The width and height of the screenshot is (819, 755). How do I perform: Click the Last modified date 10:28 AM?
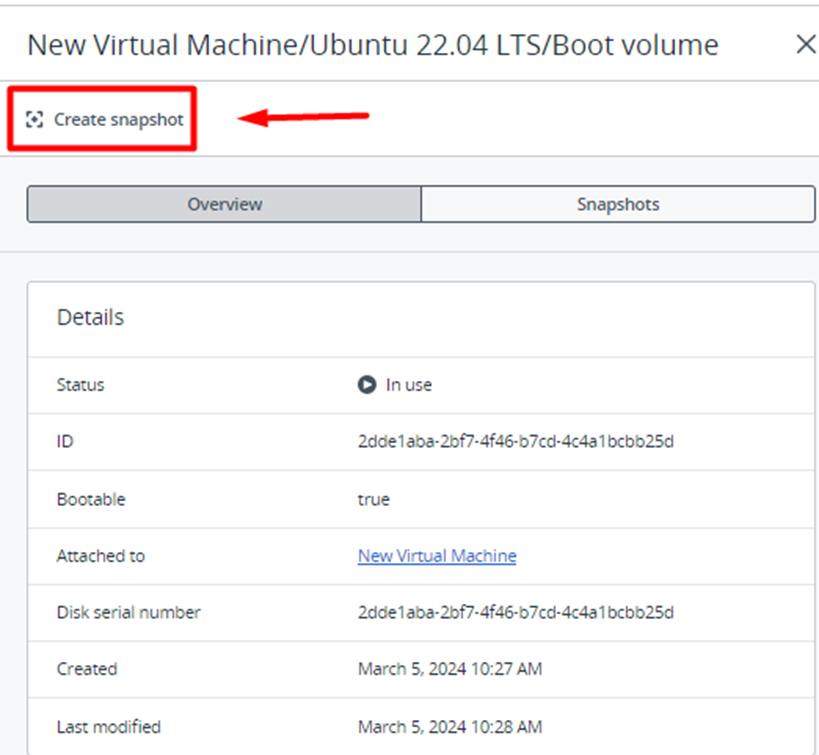click(x=450, y=727)
